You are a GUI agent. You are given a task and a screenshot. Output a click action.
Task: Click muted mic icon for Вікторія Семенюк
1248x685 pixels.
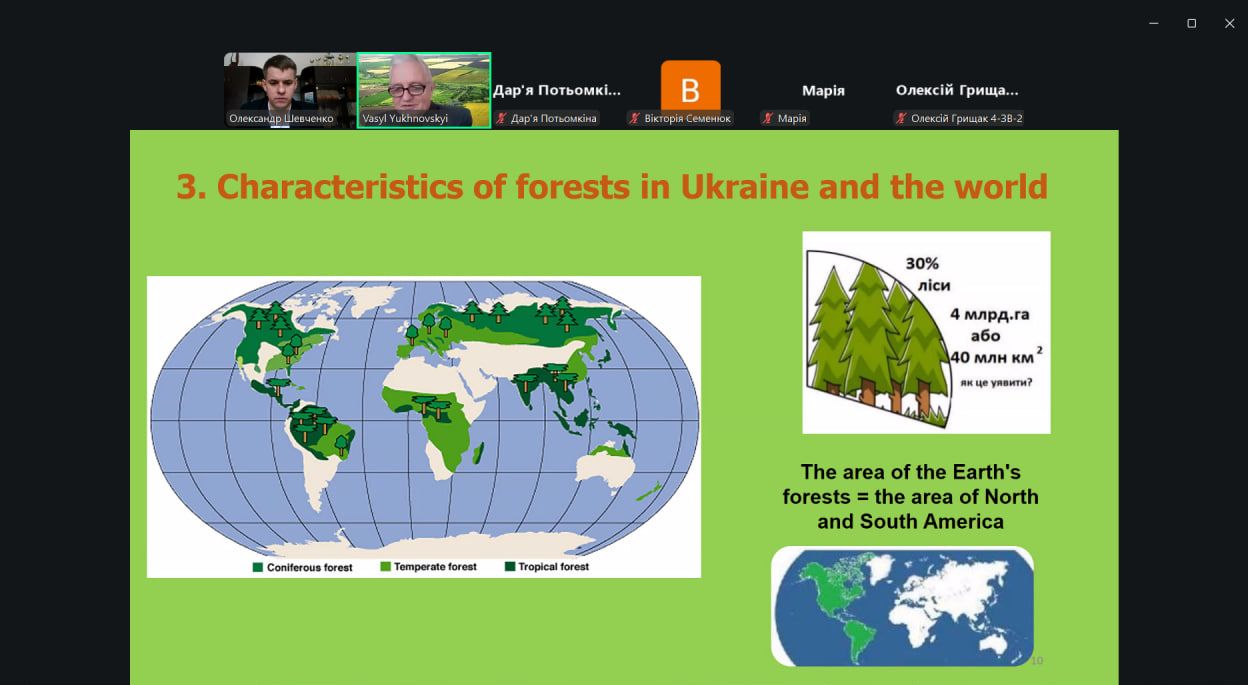(x=634, y=118)
